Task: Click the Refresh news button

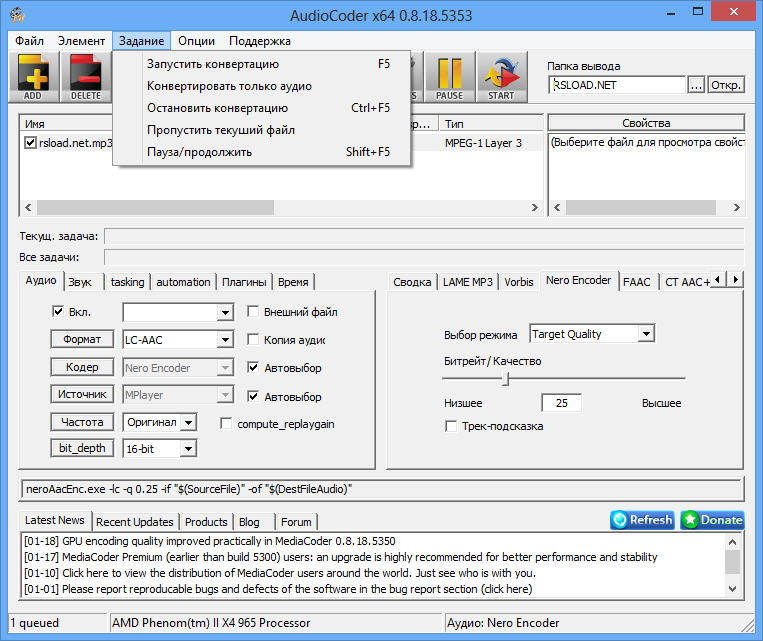Action: (x=642, y=520)
